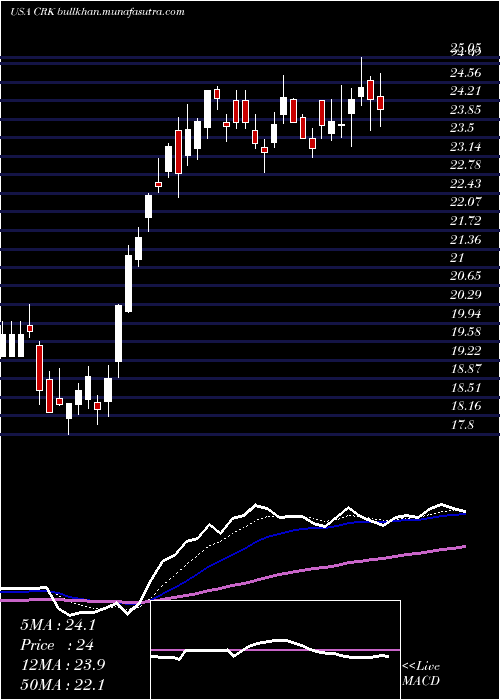Click the 23.14 price axis label
Screen dimensions: 500x700
[466, 147]
